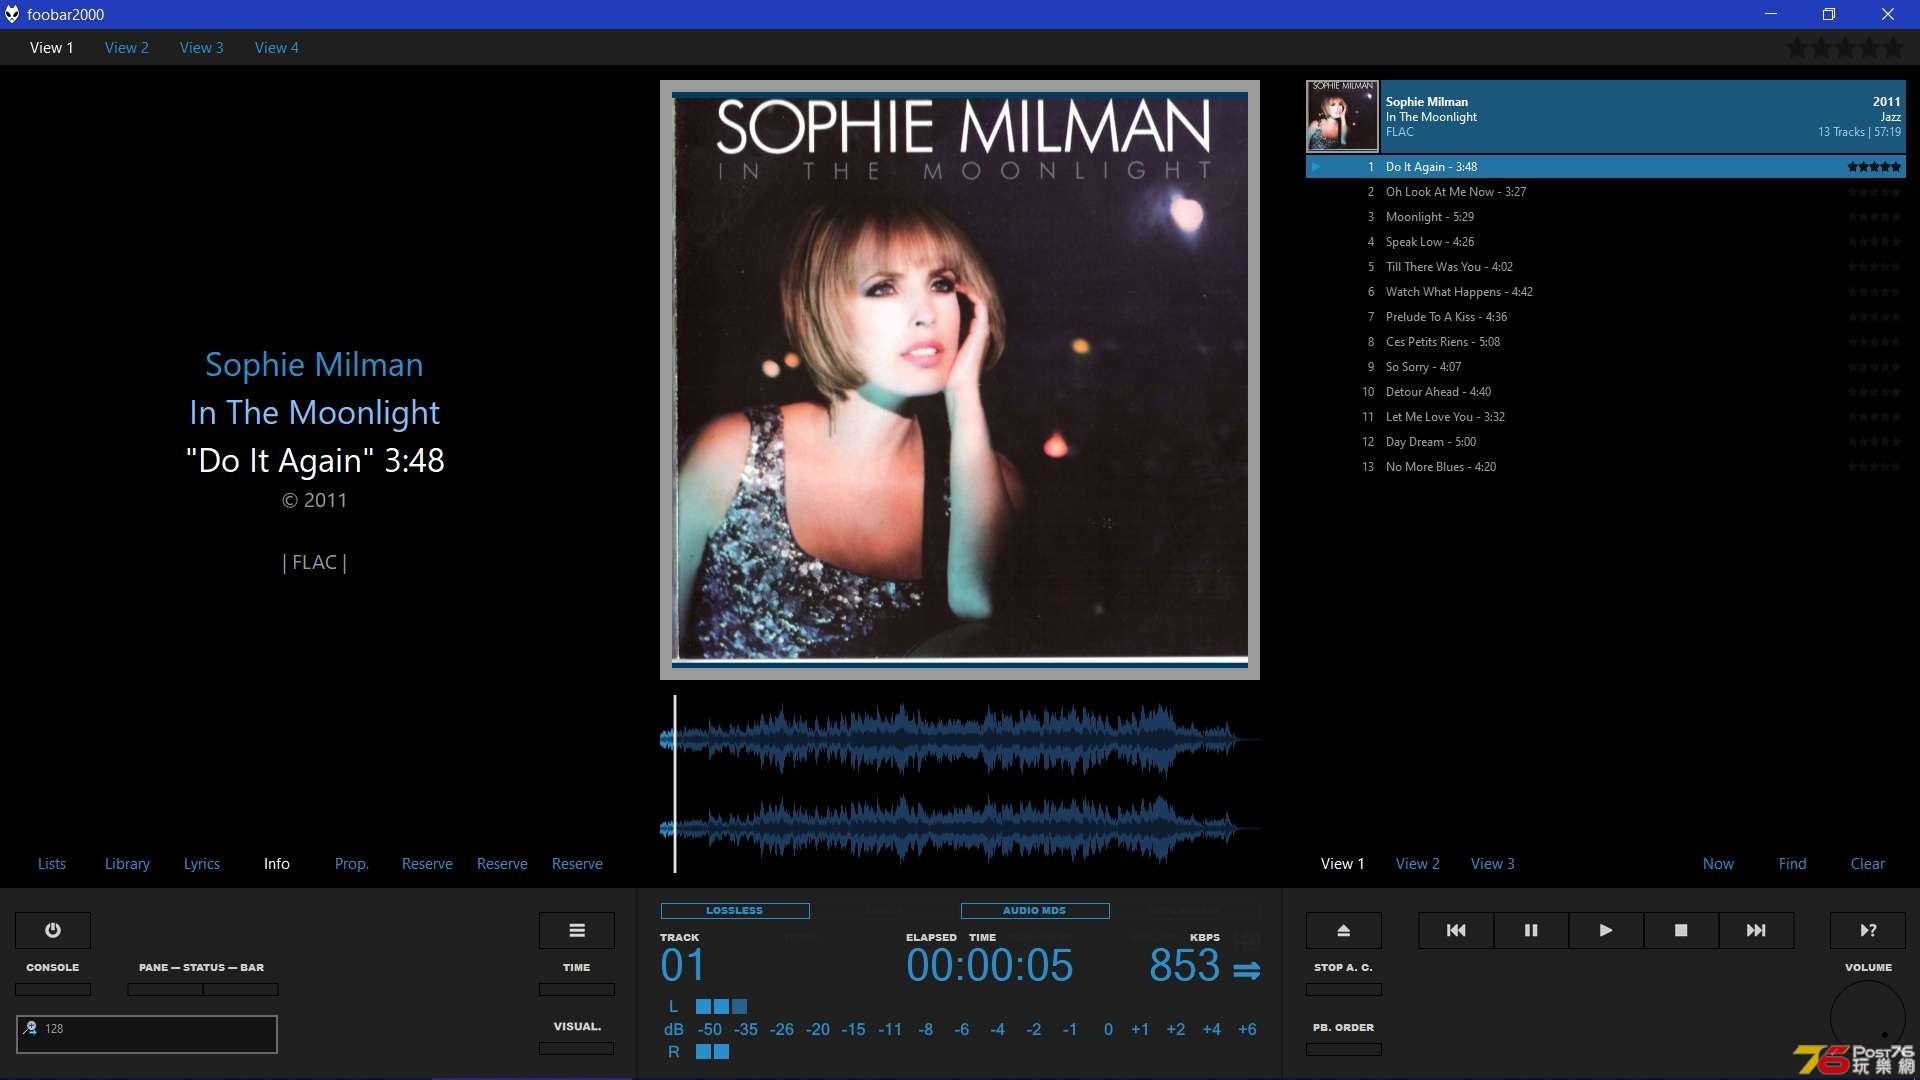Click the search field containing 128
The height and width of the screenshot is (1080, 1920).
click(x=147, y=1034)
